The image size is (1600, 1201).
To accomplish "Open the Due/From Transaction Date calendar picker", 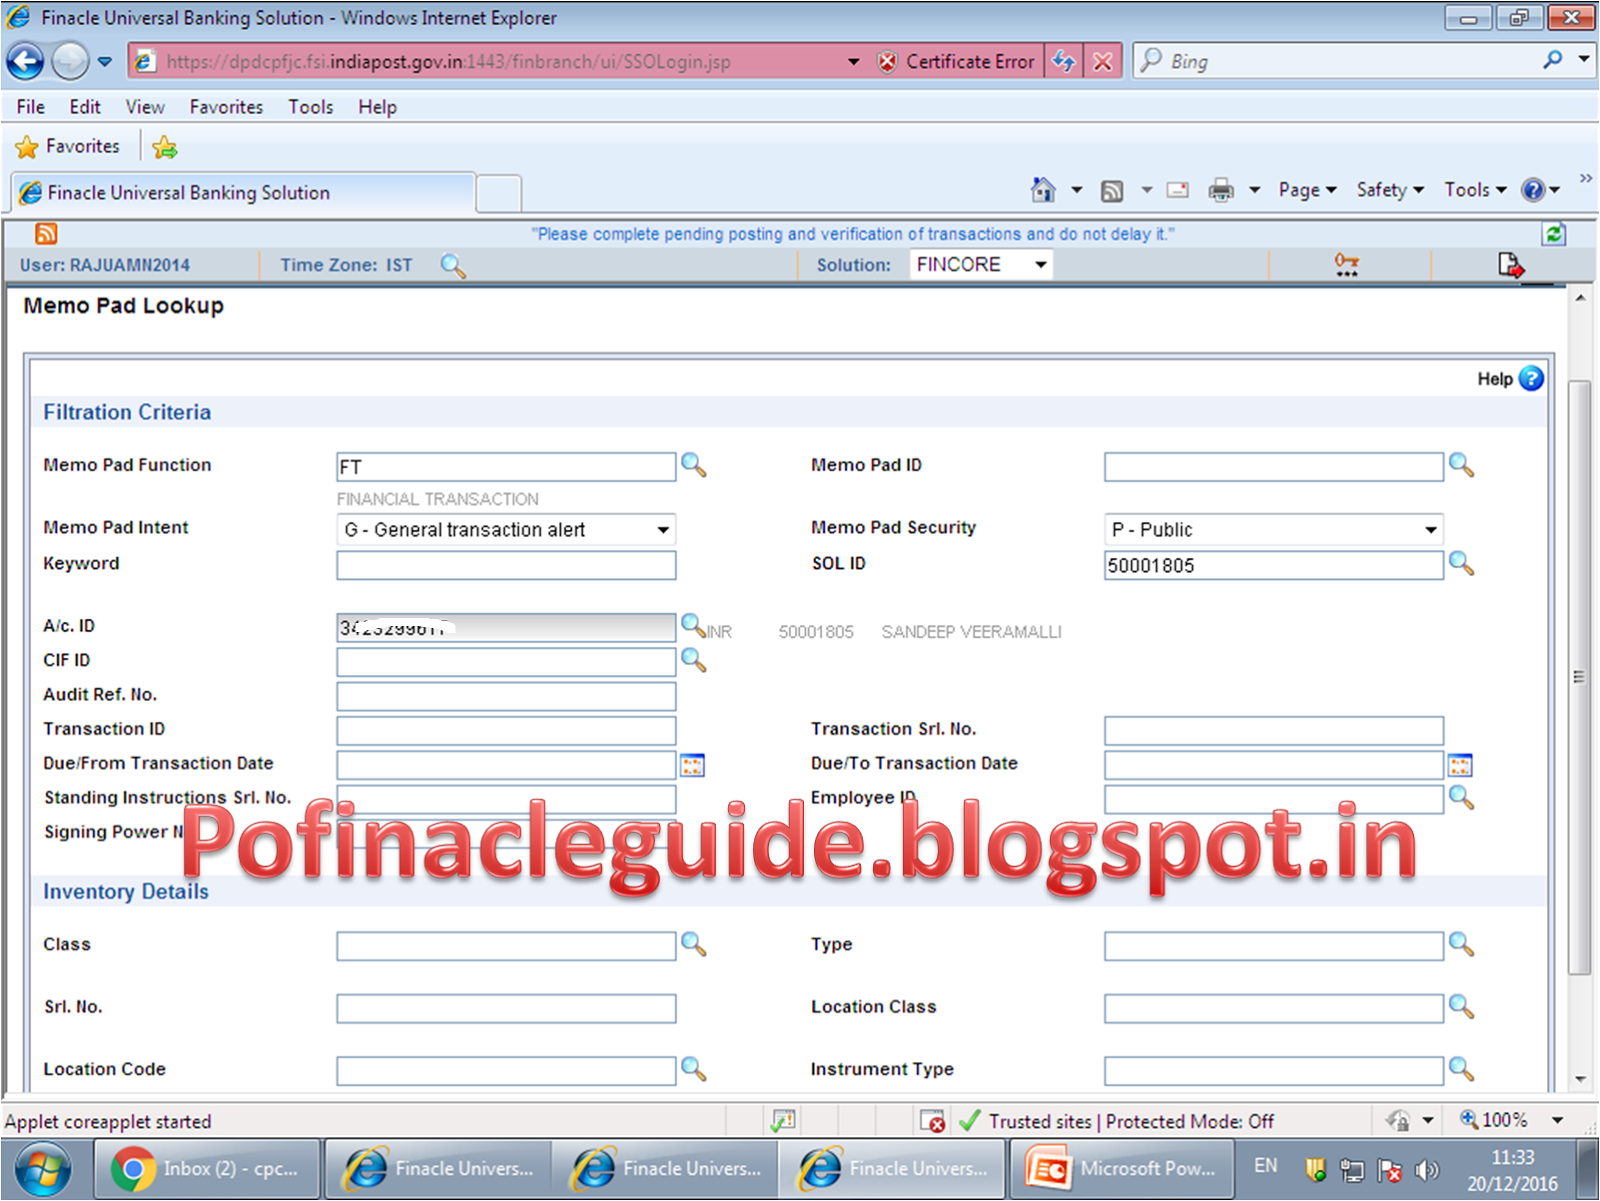I will pos(692,764).
